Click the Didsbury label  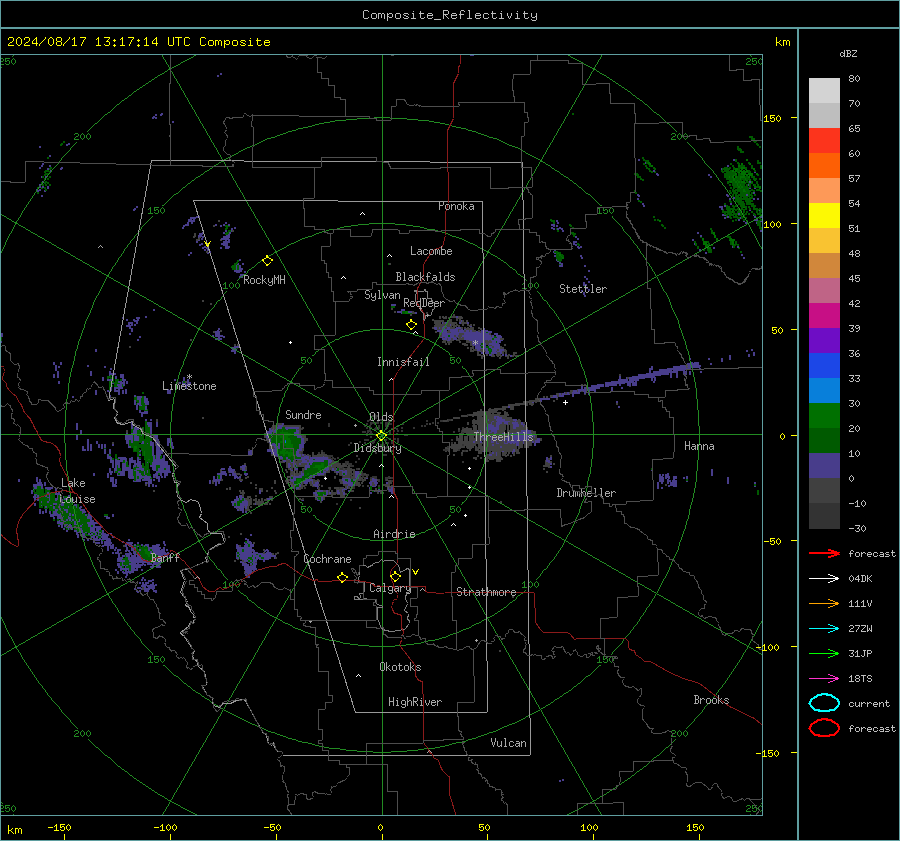pos(377,448)
